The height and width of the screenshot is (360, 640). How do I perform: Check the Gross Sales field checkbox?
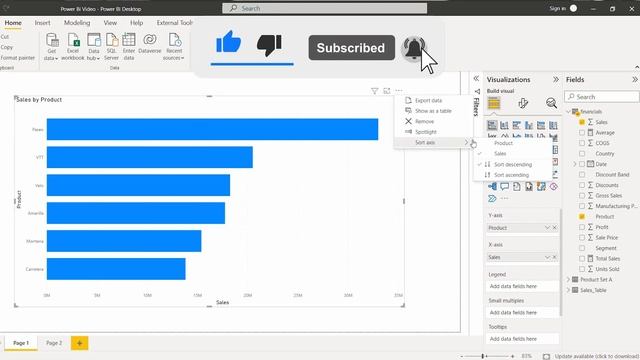pos(582,196)
